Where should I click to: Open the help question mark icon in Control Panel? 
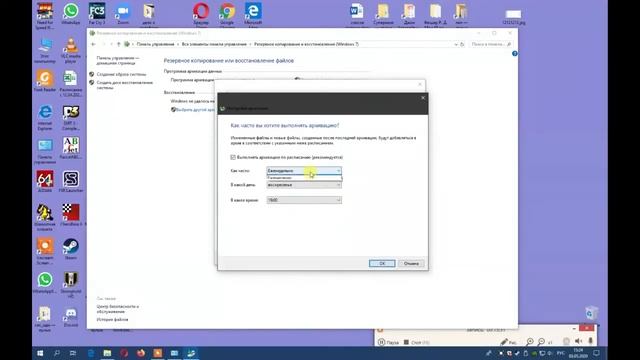click(x=514, y=53)
